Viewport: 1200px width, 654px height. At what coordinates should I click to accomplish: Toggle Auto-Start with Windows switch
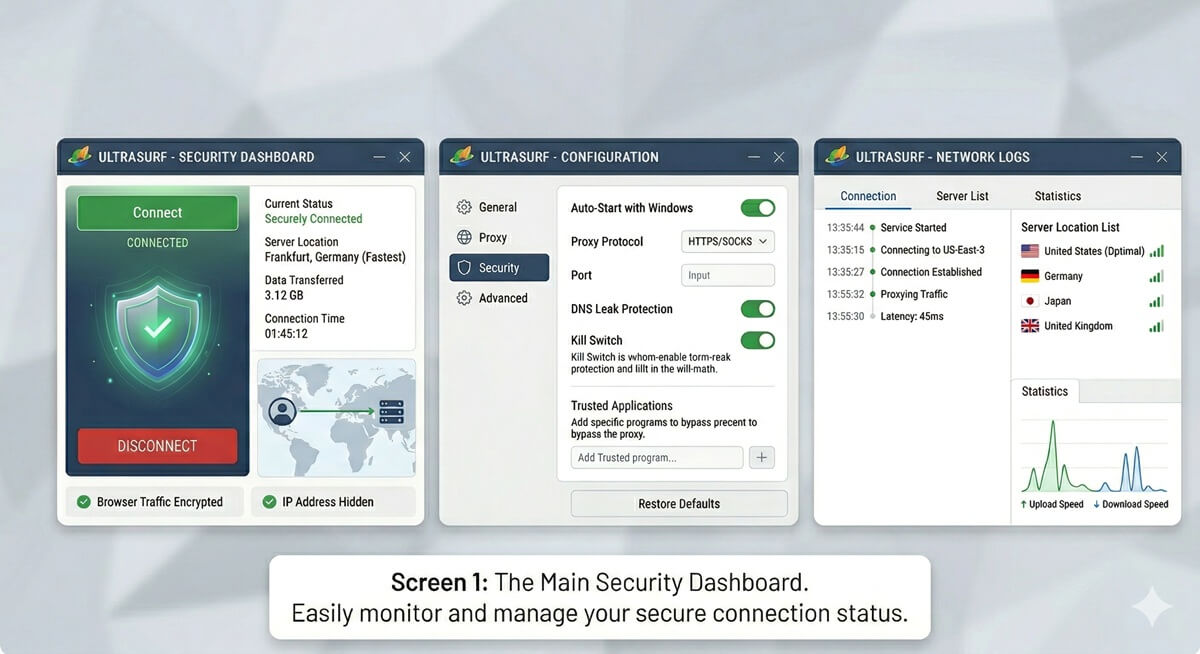click(757, 208)
